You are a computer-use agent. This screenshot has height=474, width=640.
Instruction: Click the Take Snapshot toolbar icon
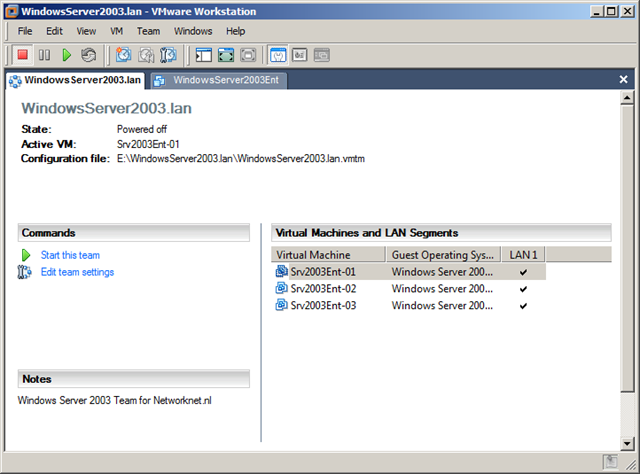tap(123, 55)
